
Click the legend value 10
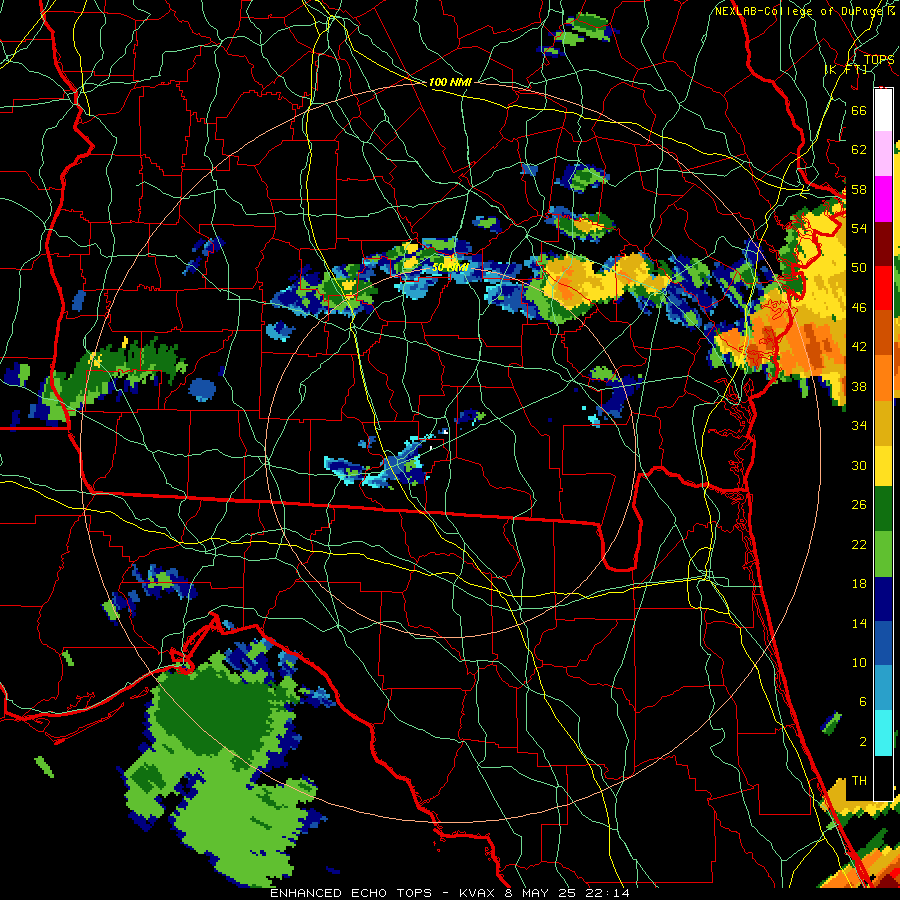[859, 662]
